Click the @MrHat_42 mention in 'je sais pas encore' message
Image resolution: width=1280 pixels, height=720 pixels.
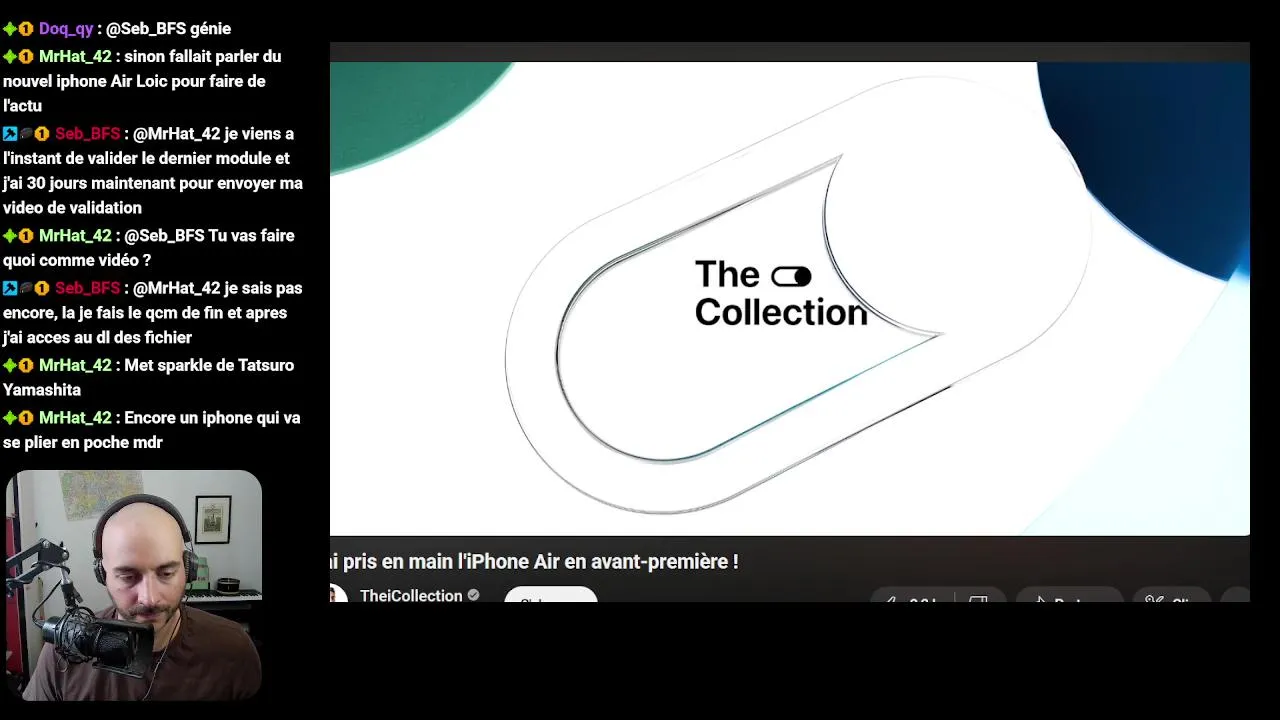tap(176, 288)
